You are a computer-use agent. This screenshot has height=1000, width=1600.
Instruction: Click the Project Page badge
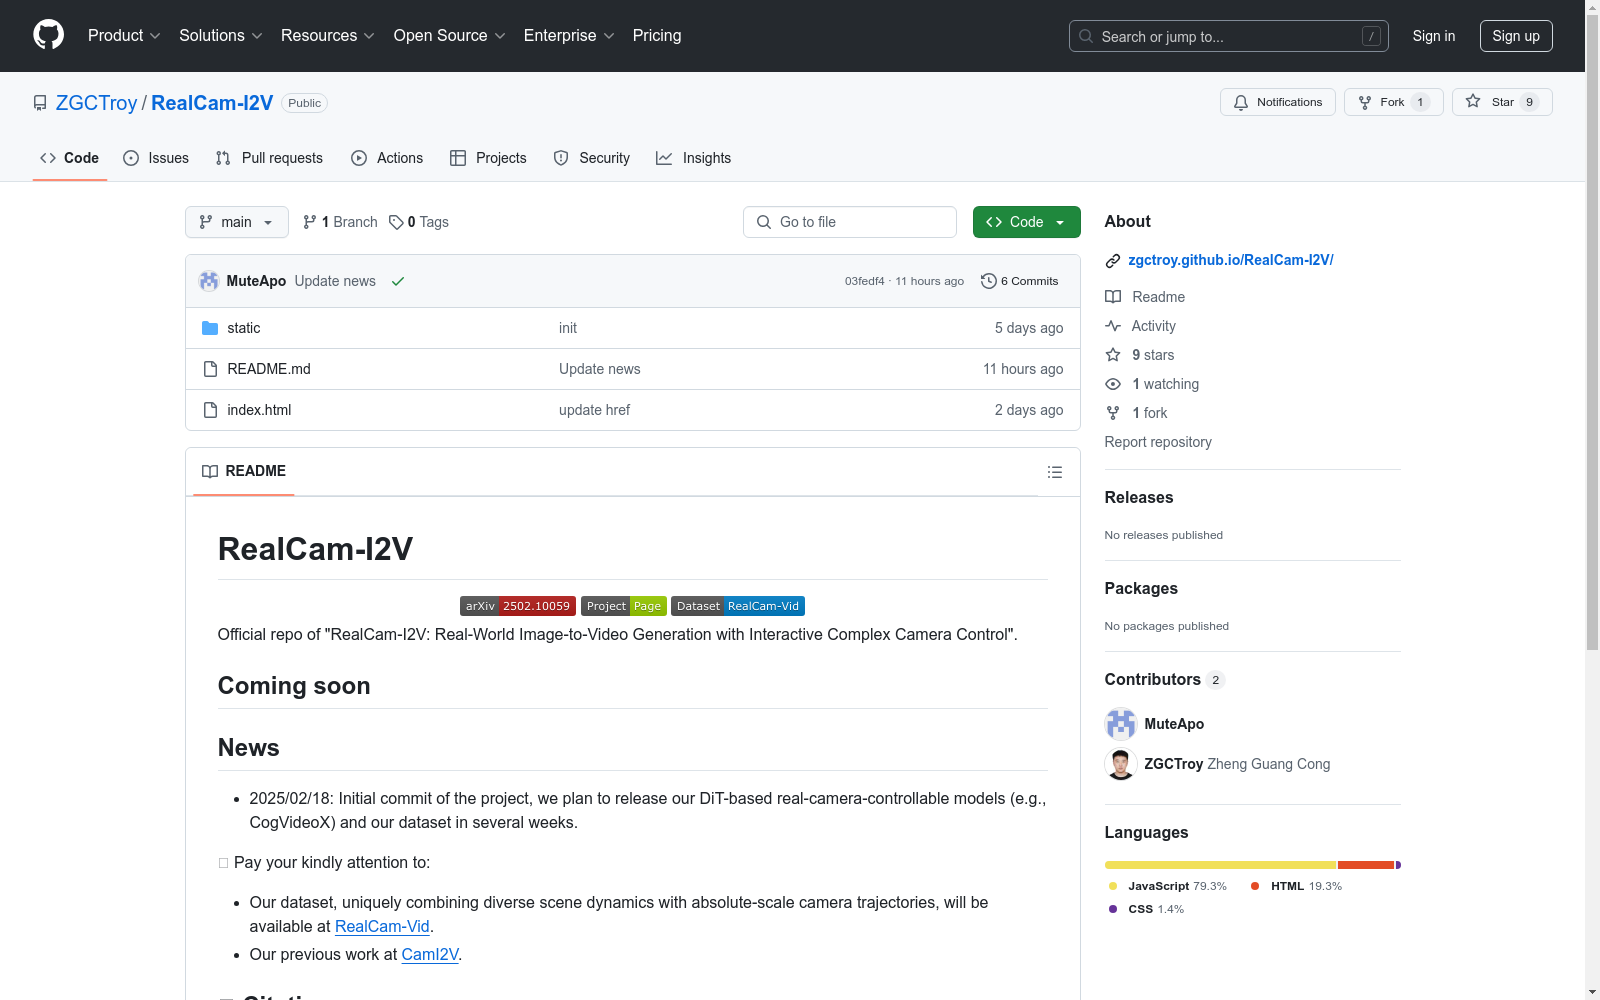[x=624, y=606]
